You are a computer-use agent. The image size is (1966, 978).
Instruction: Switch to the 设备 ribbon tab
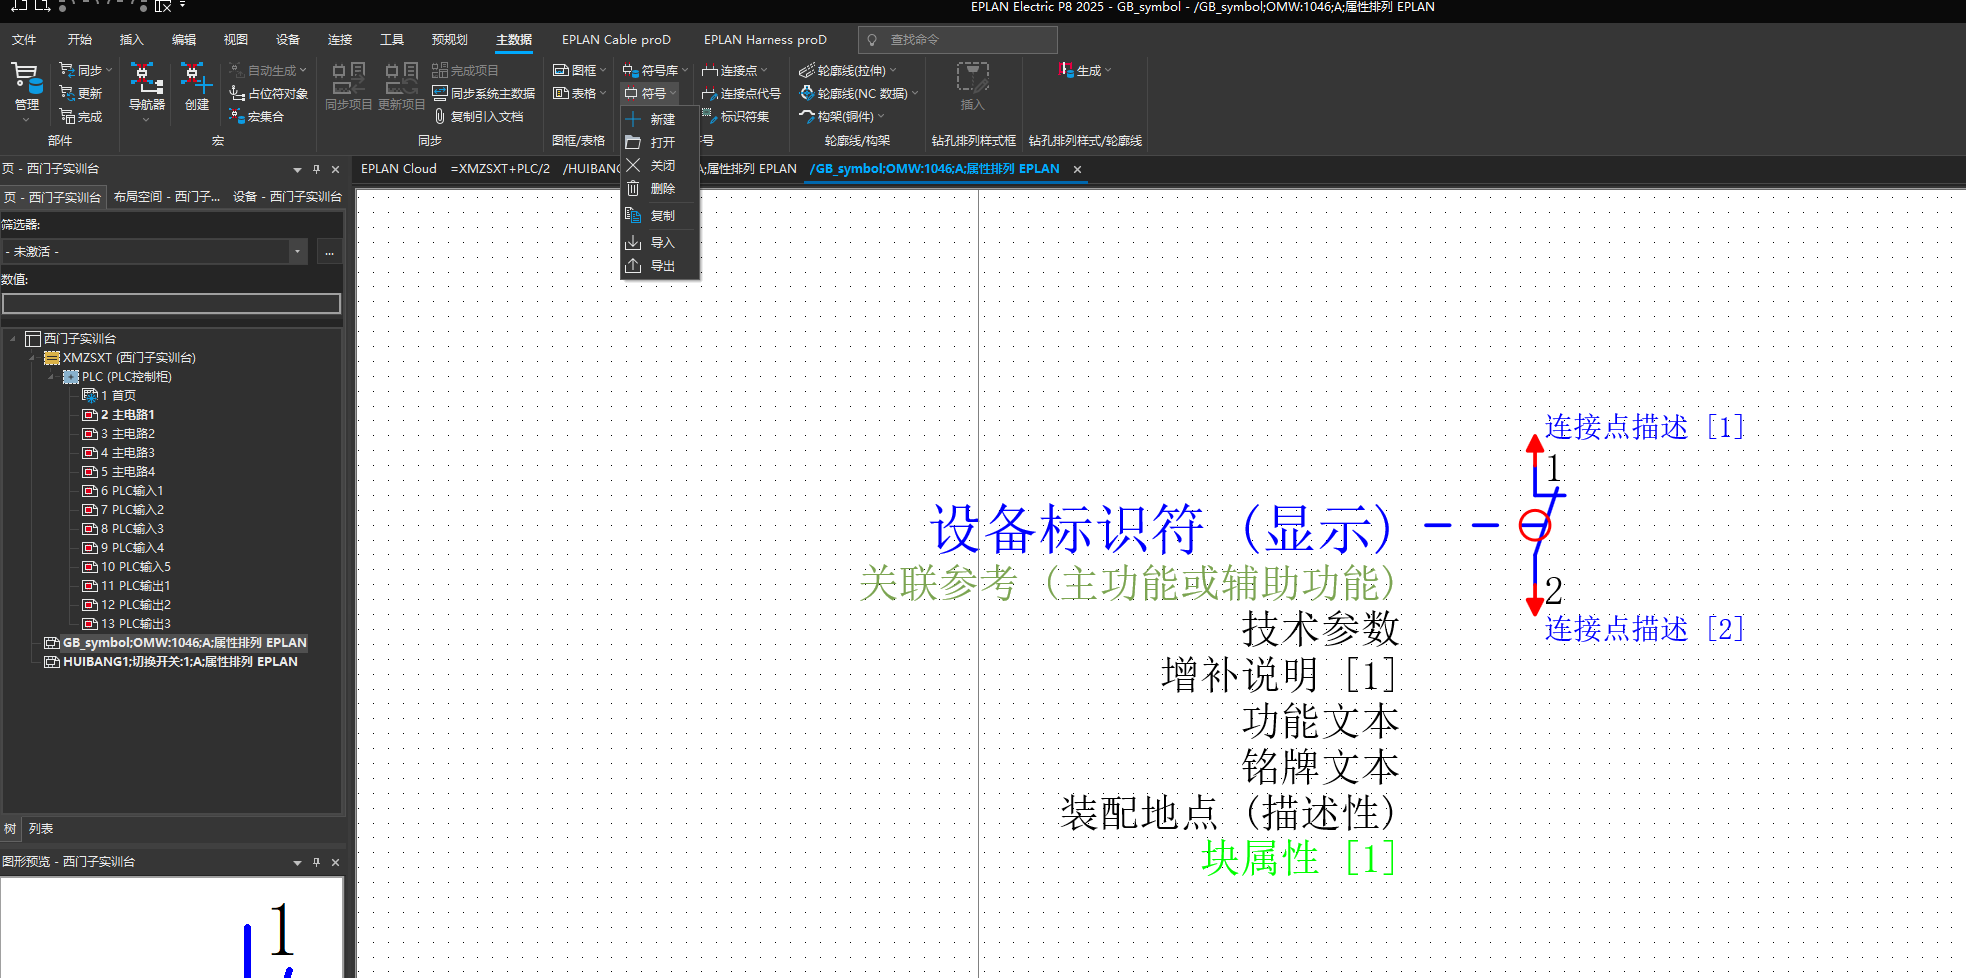tap(288, 40)
